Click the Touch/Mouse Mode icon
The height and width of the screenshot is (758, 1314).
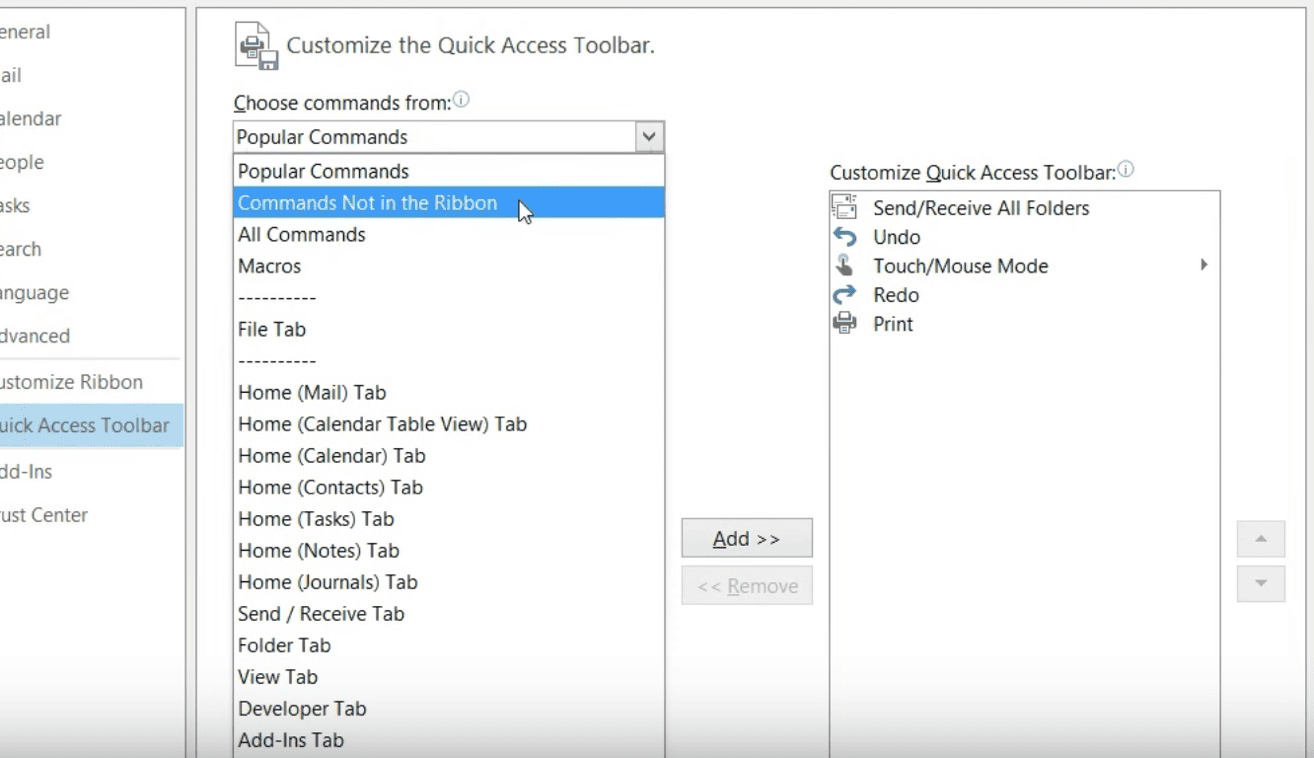click(x=845, y=266)
